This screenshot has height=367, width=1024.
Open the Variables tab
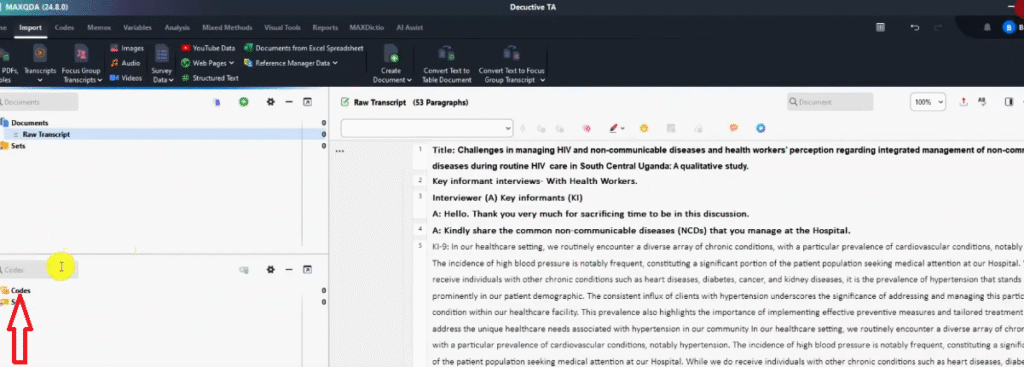(138, 27)
